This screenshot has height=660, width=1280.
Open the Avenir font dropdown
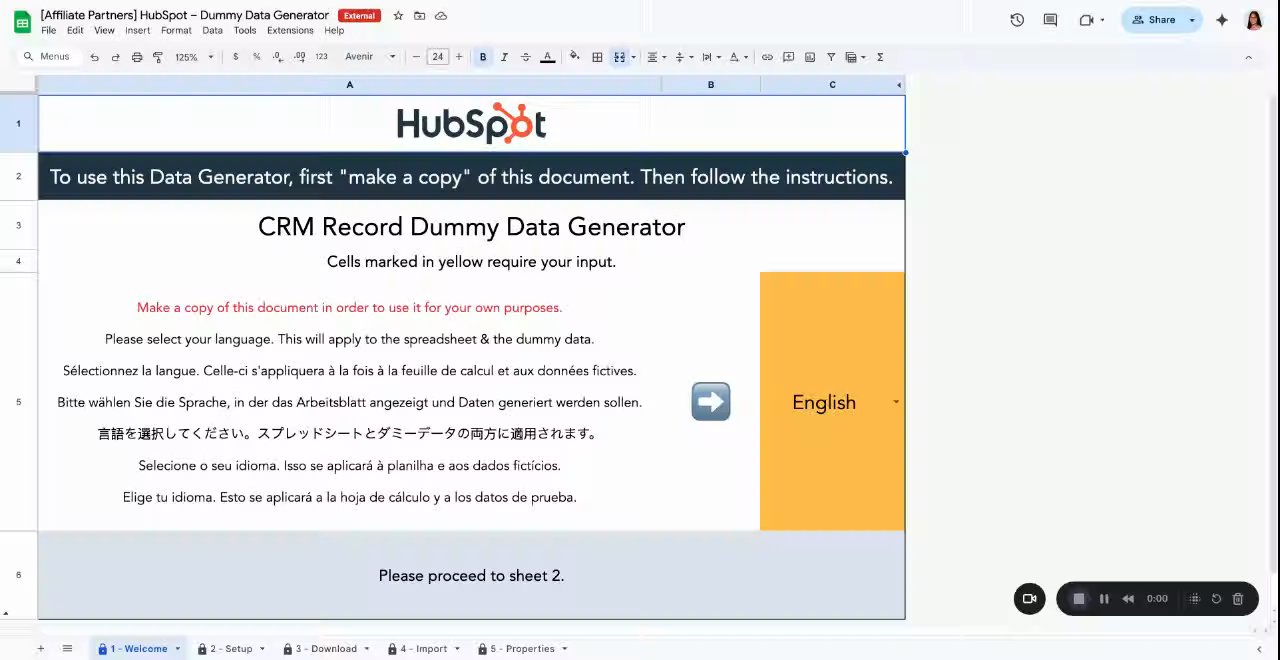coord(370,57)
